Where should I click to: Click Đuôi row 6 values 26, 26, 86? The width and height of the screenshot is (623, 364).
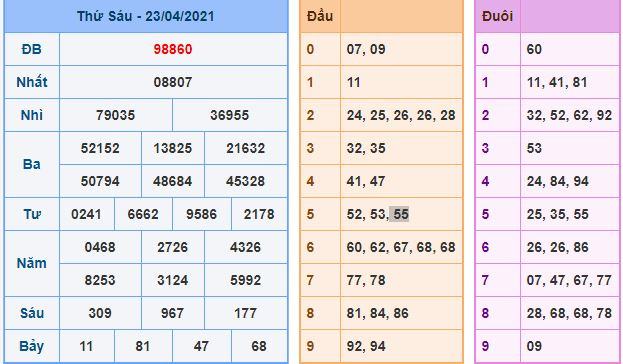(558, 247)
